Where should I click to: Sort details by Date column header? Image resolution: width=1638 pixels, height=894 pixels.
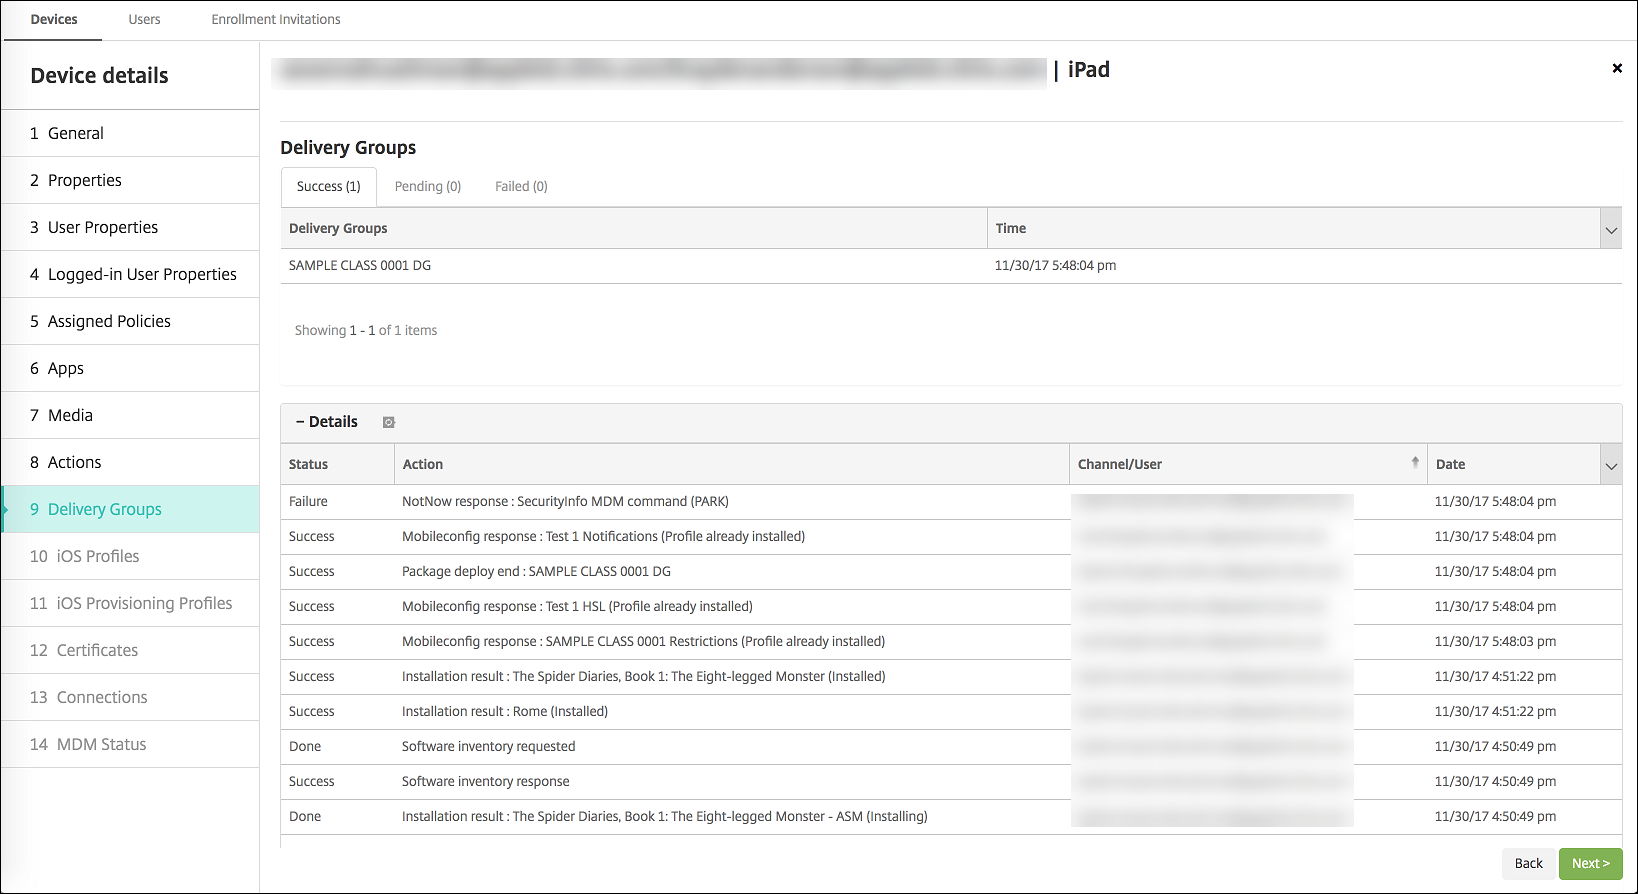(1450, 464)
